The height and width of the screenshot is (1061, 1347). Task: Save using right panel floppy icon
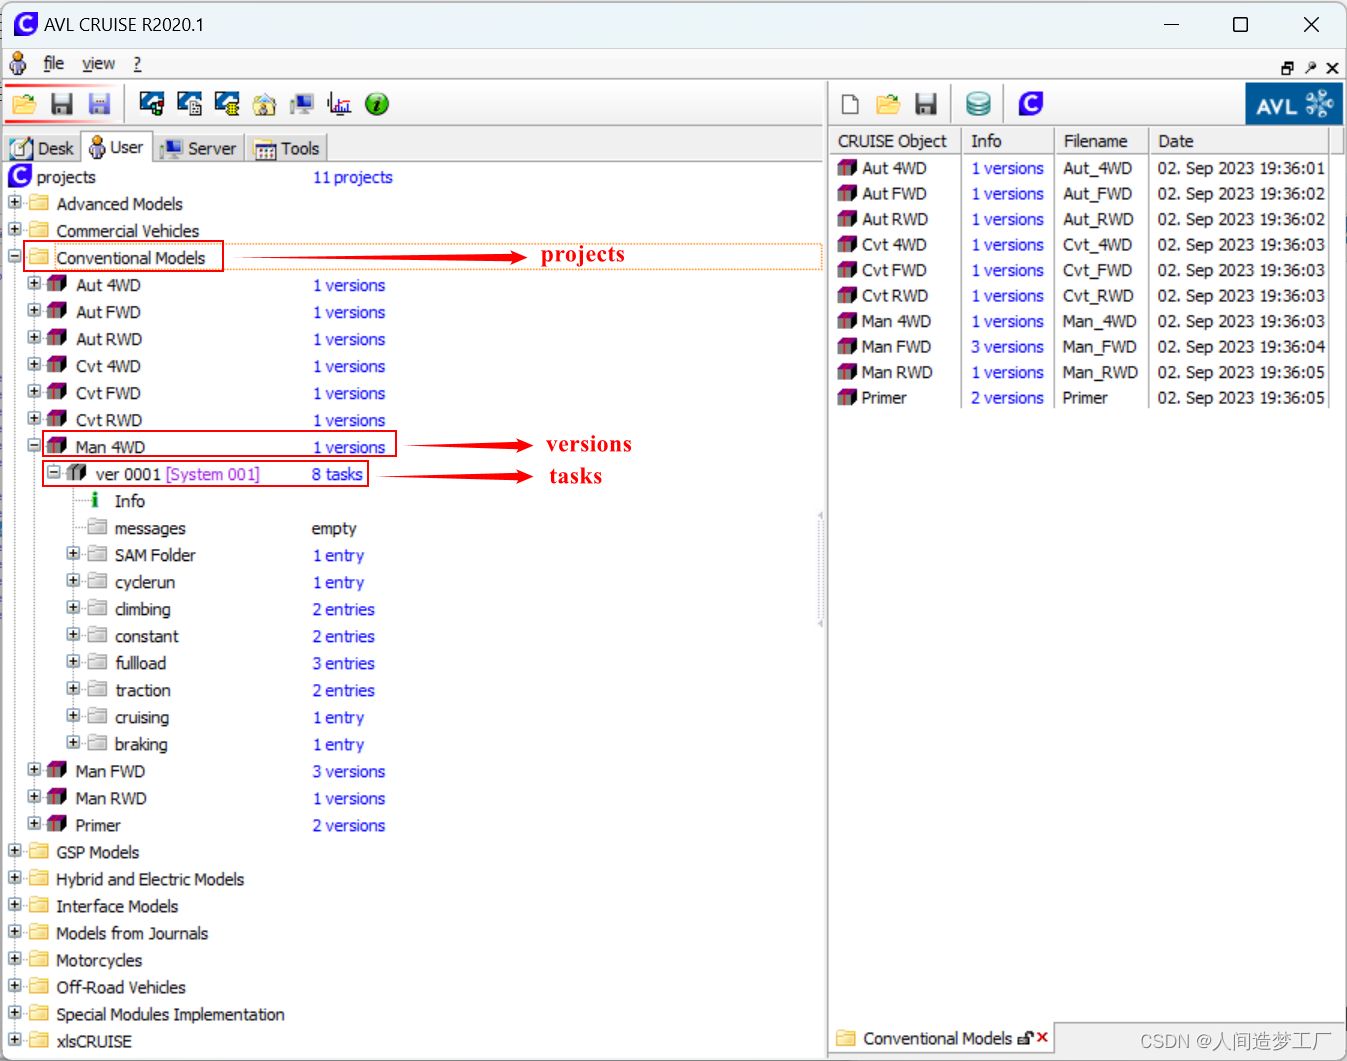tap(926, 104)
